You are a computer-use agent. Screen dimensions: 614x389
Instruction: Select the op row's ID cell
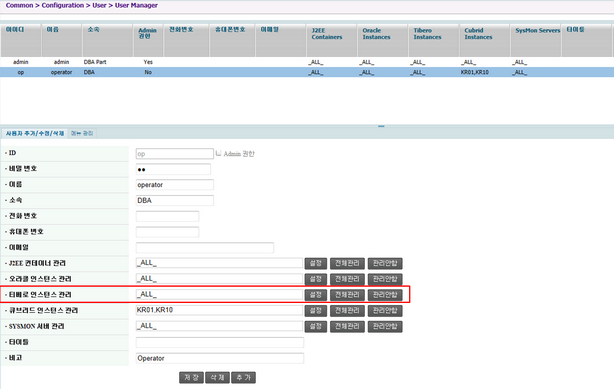pos(21,72)
